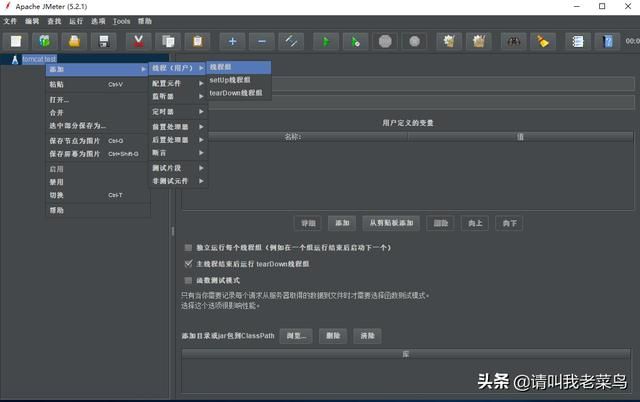Expand 断言 submenu
The image size is (640, 402).
178,153
